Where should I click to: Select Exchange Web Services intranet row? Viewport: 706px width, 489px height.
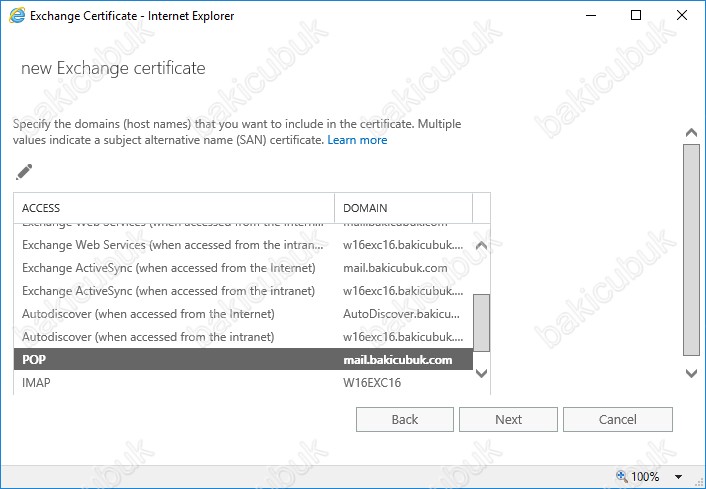[243, 244]
